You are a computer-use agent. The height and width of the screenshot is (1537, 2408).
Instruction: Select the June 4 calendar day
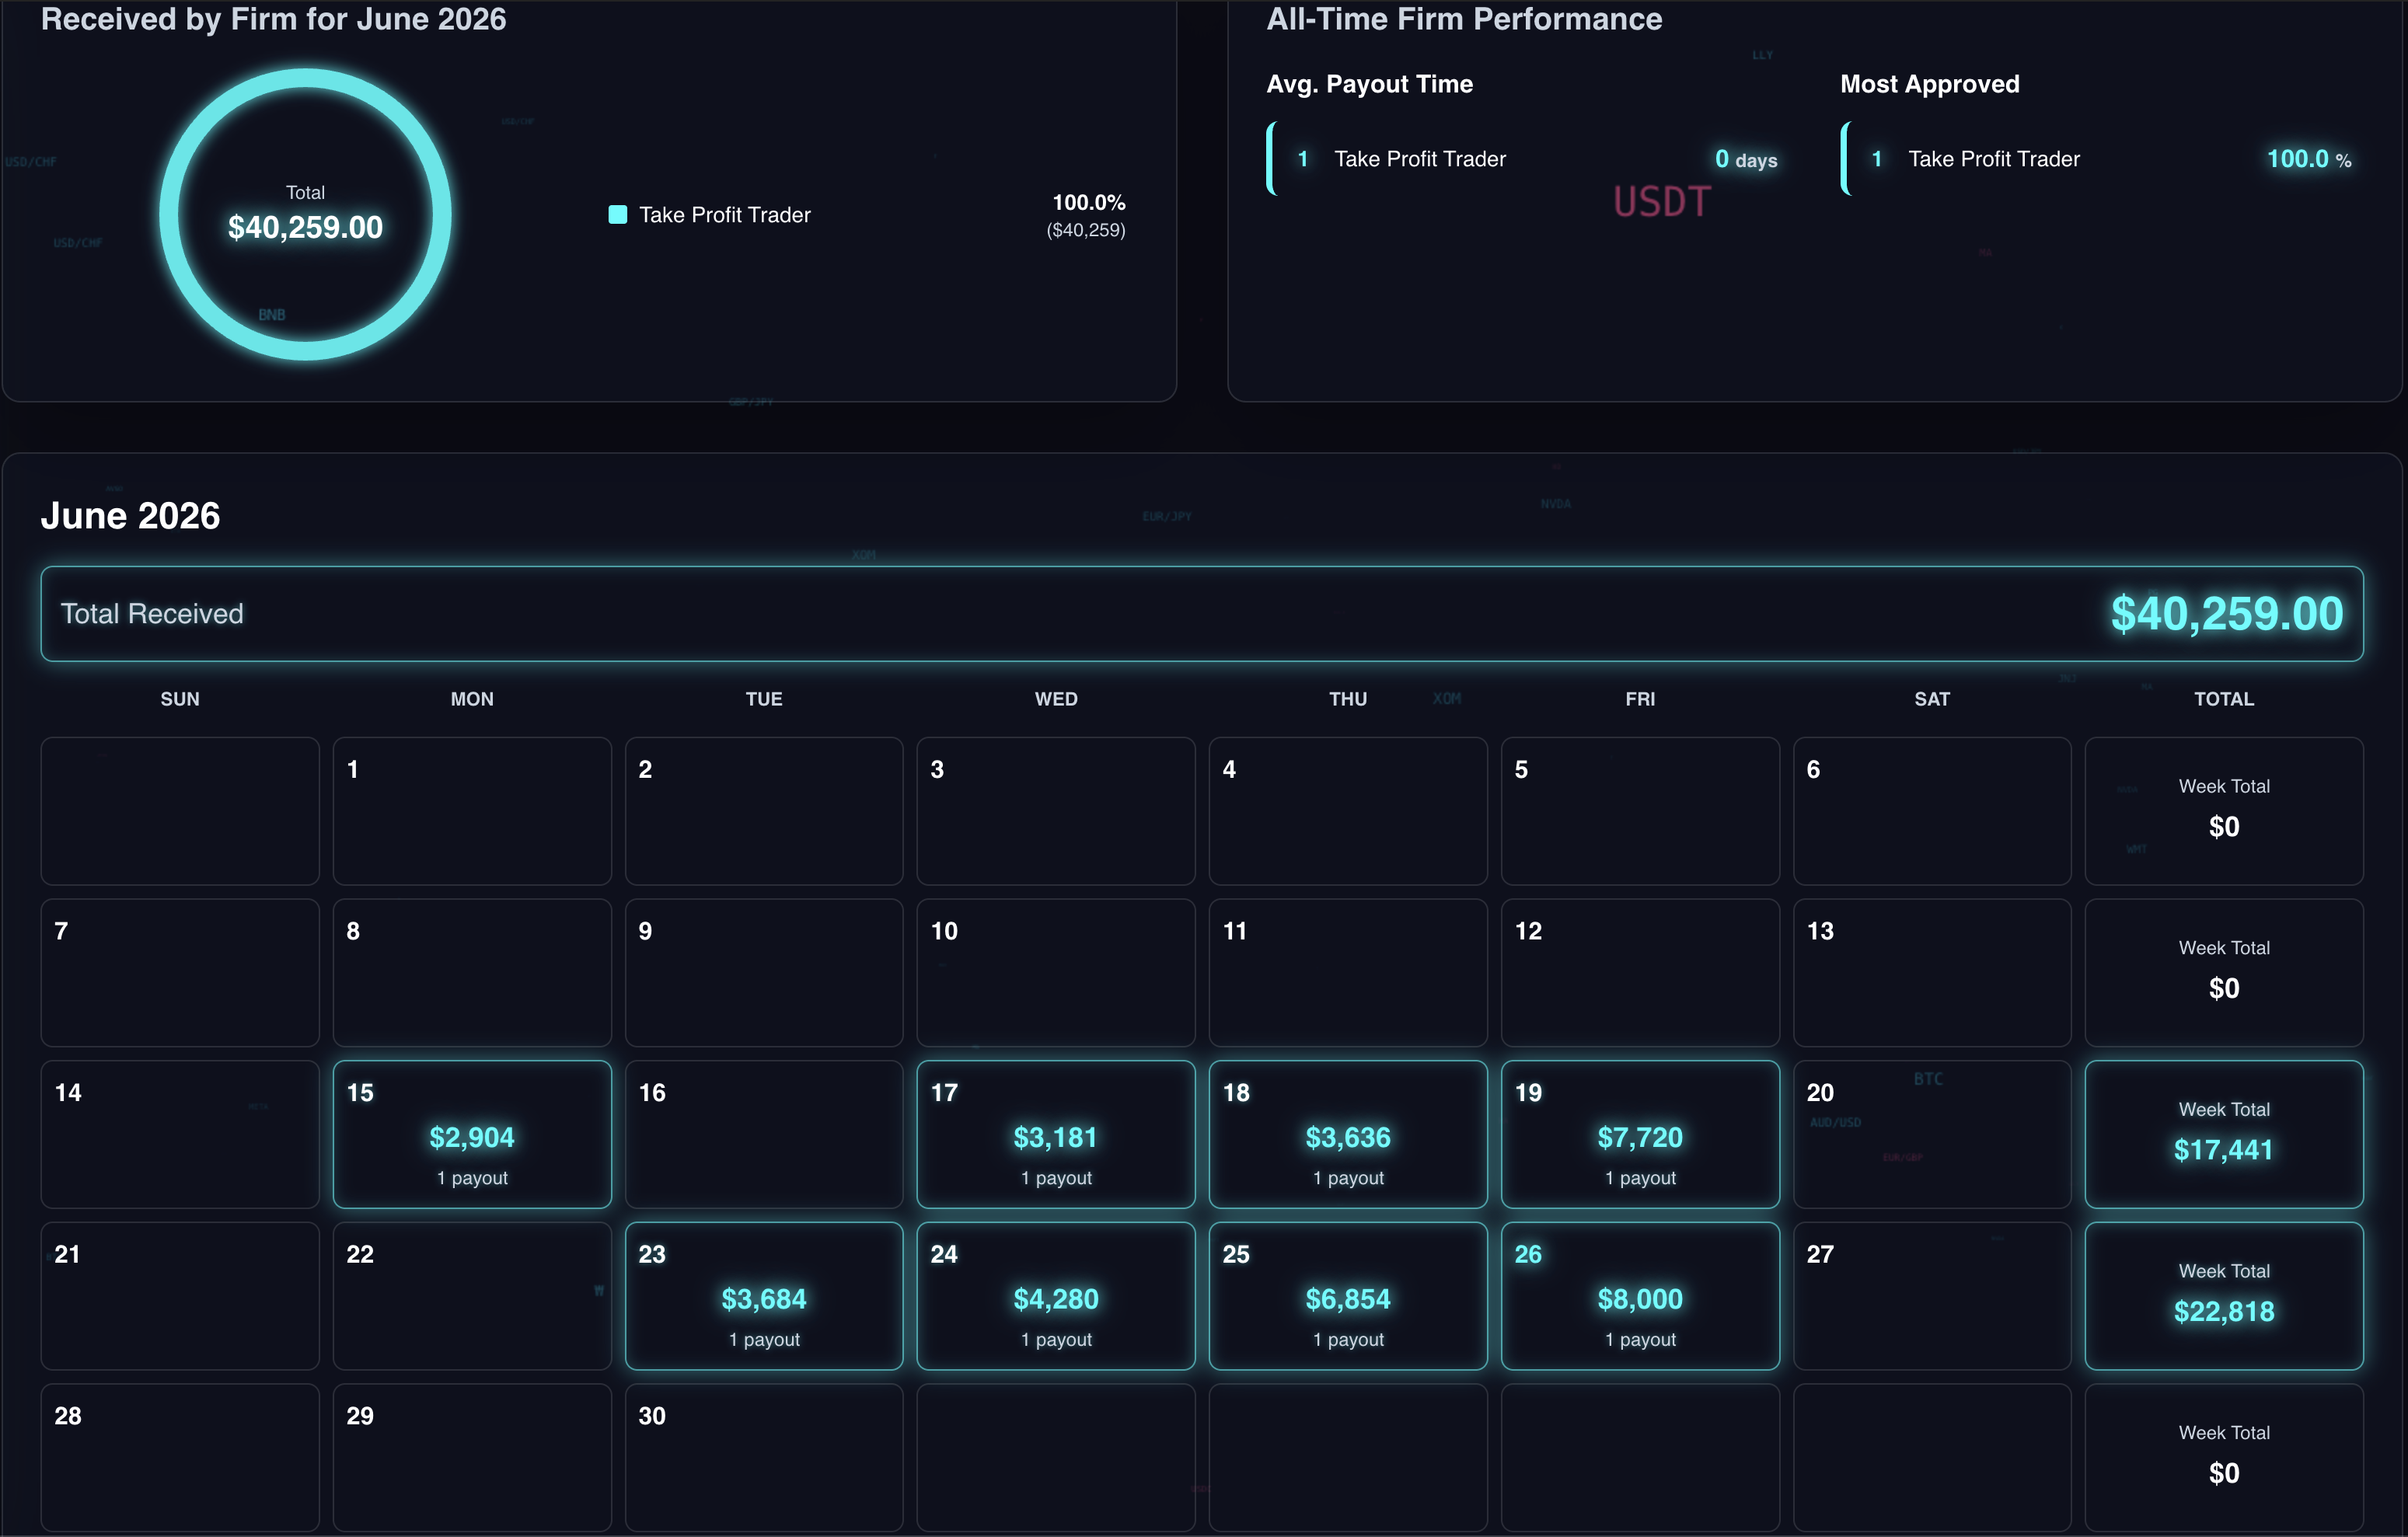click(x=1348, y=811)
